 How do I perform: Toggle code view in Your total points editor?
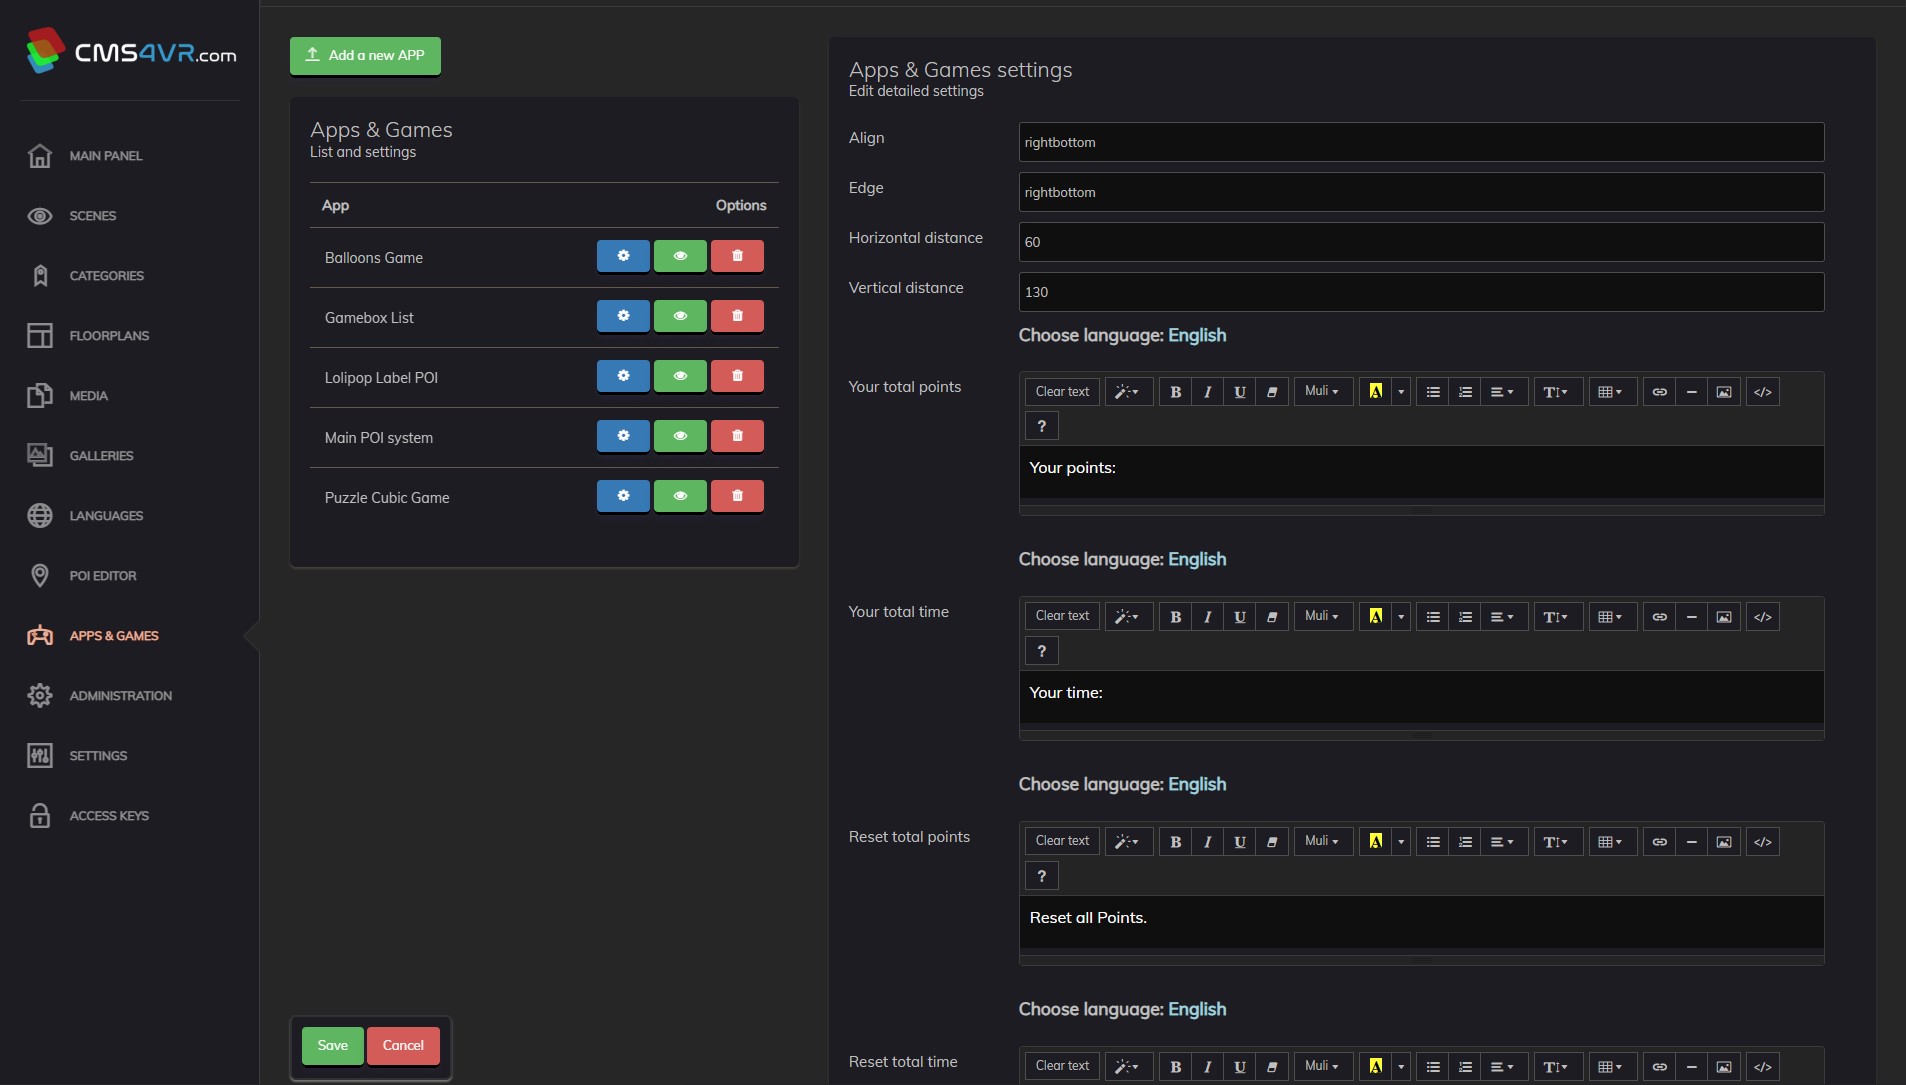coord(1762,392)
